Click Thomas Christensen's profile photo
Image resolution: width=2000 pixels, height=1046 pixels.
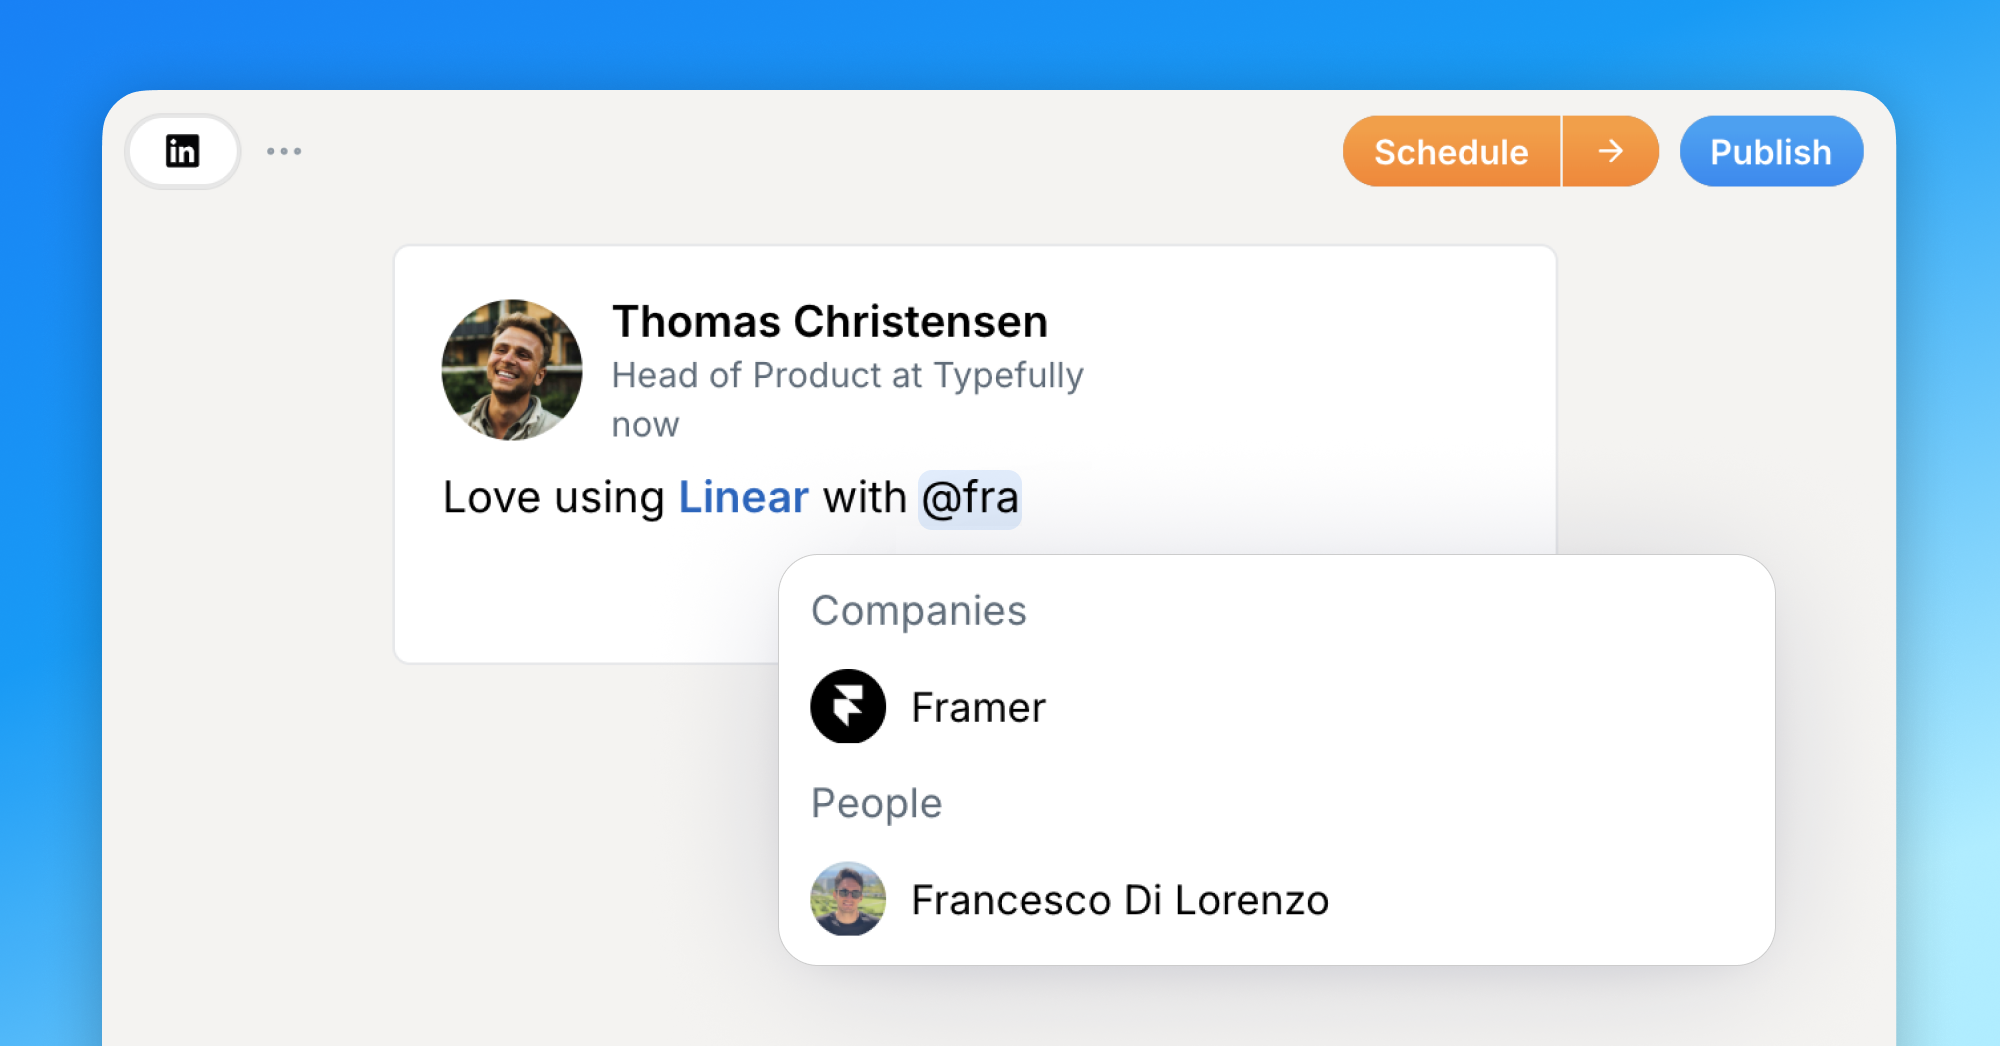coord(512,370)
